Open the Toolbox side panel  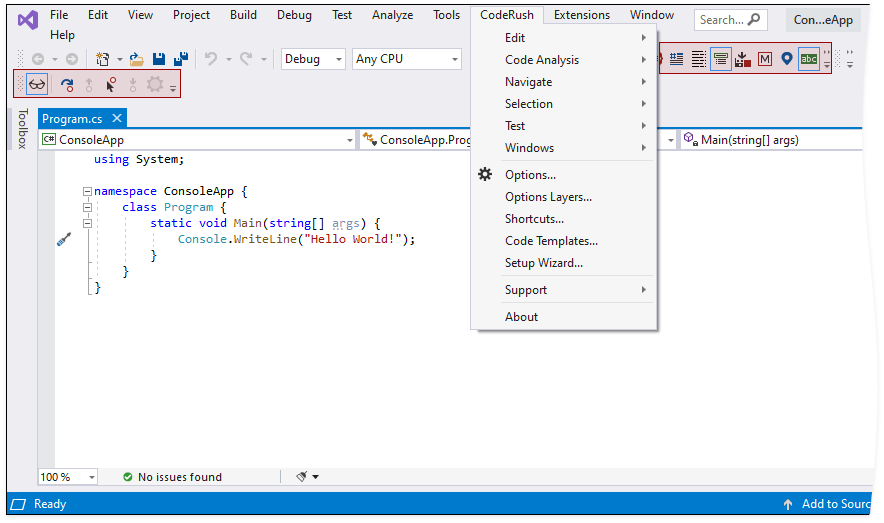[x=22, y=129]
